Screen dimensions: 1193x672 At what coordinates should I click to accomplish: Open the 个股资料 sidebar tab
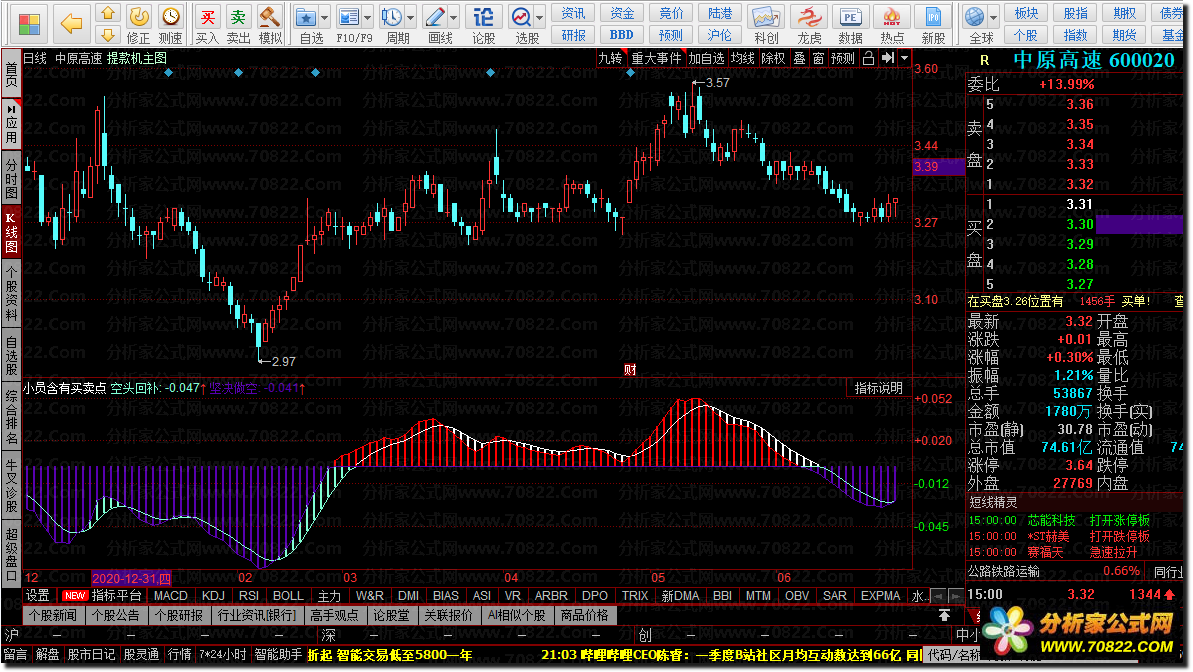pyautogui.click(x=11, y=293)
